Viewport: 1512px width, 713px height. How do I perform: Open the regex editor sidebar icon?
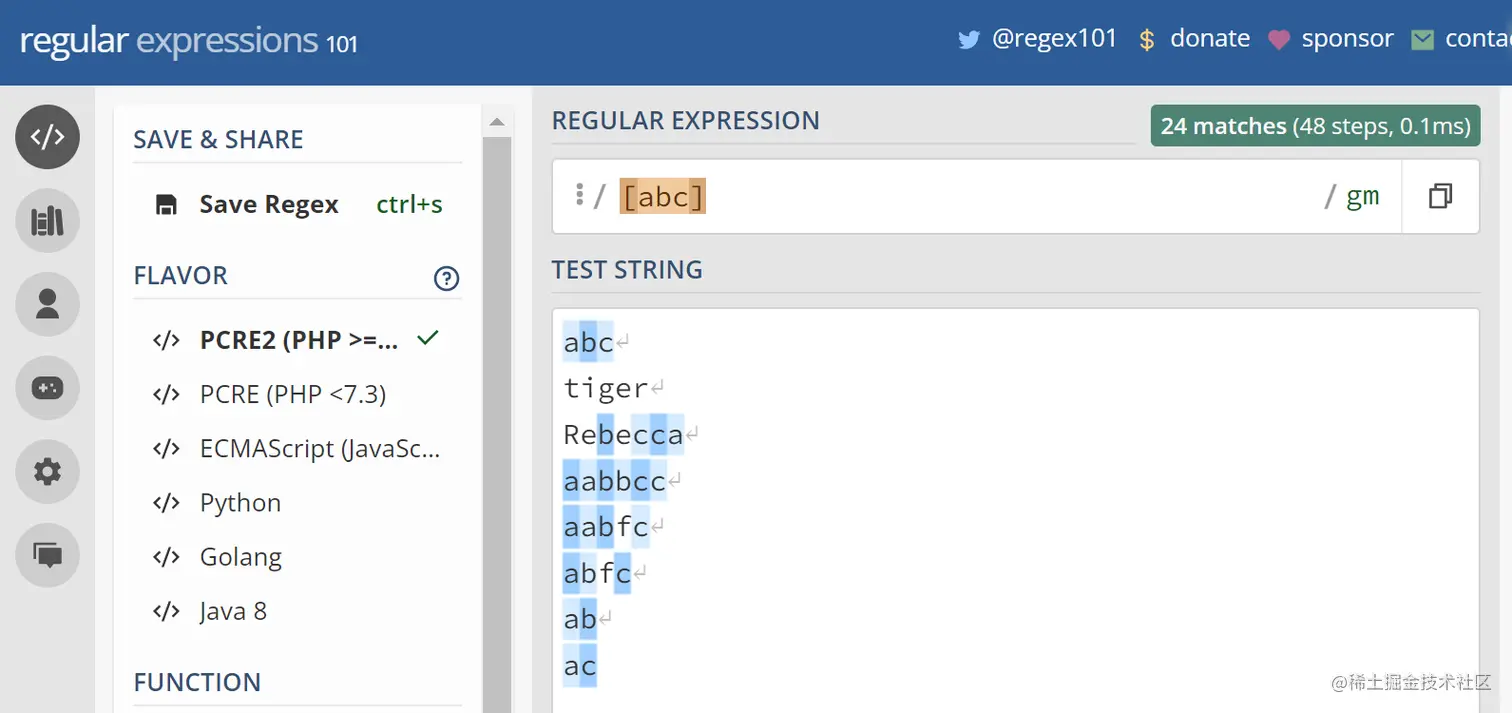tap(47, 137)
